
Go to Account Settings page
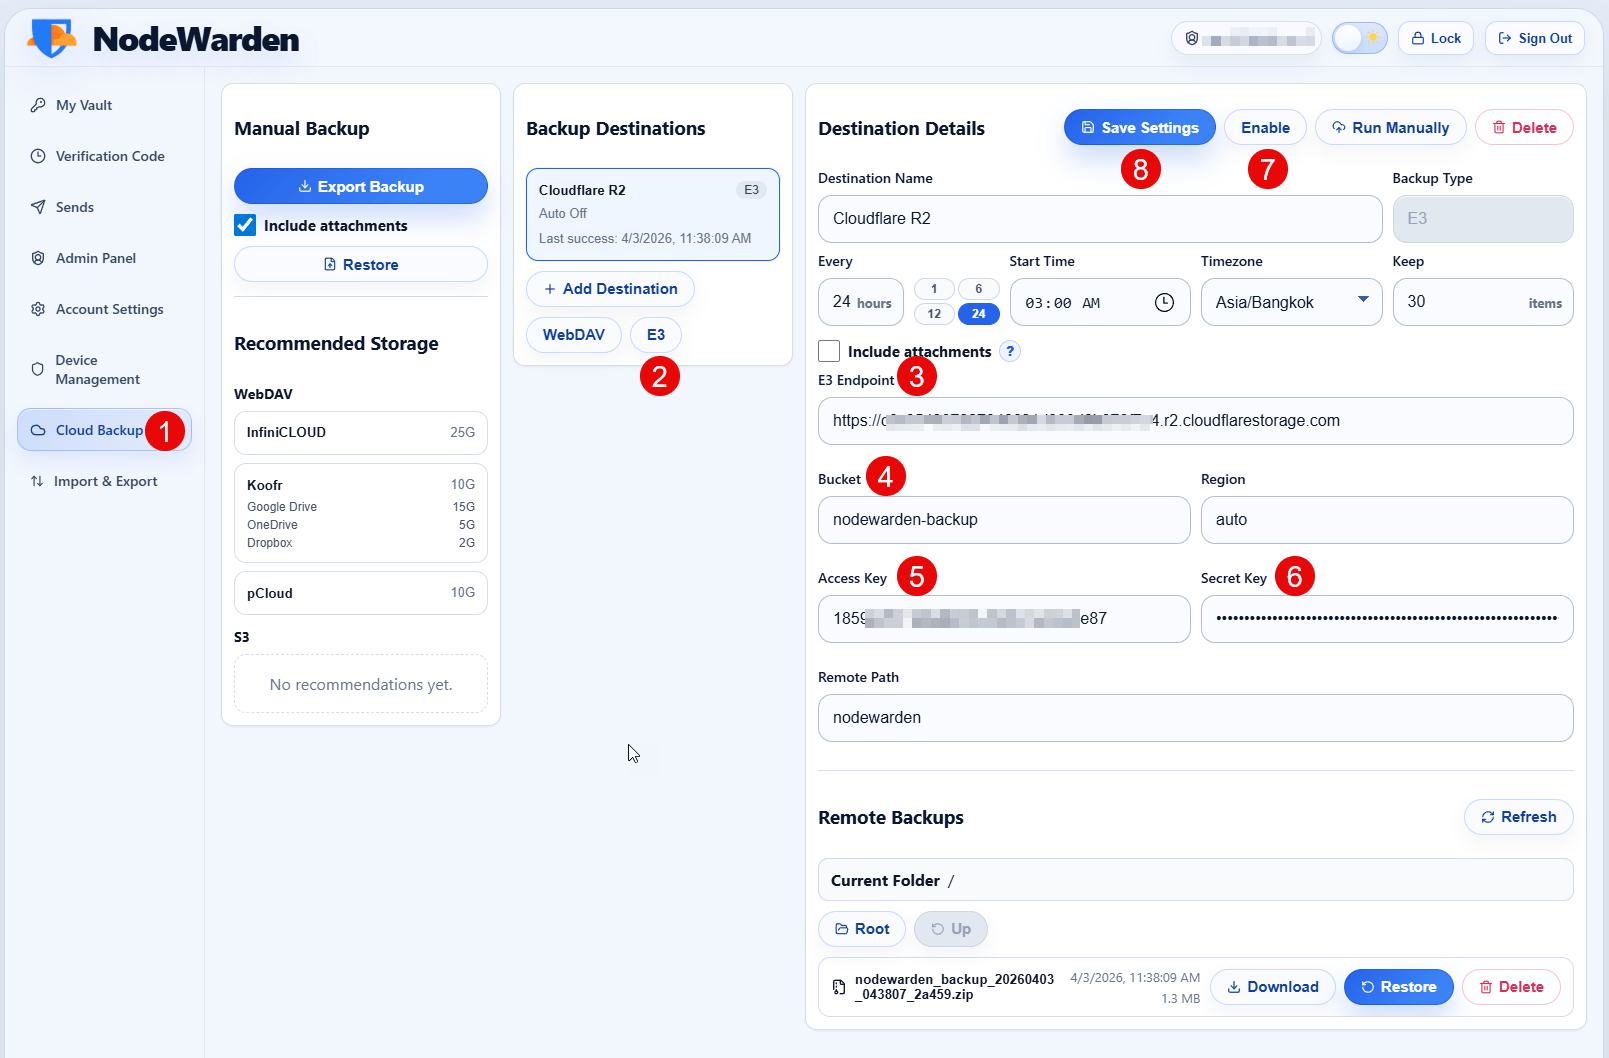[109, 309]
